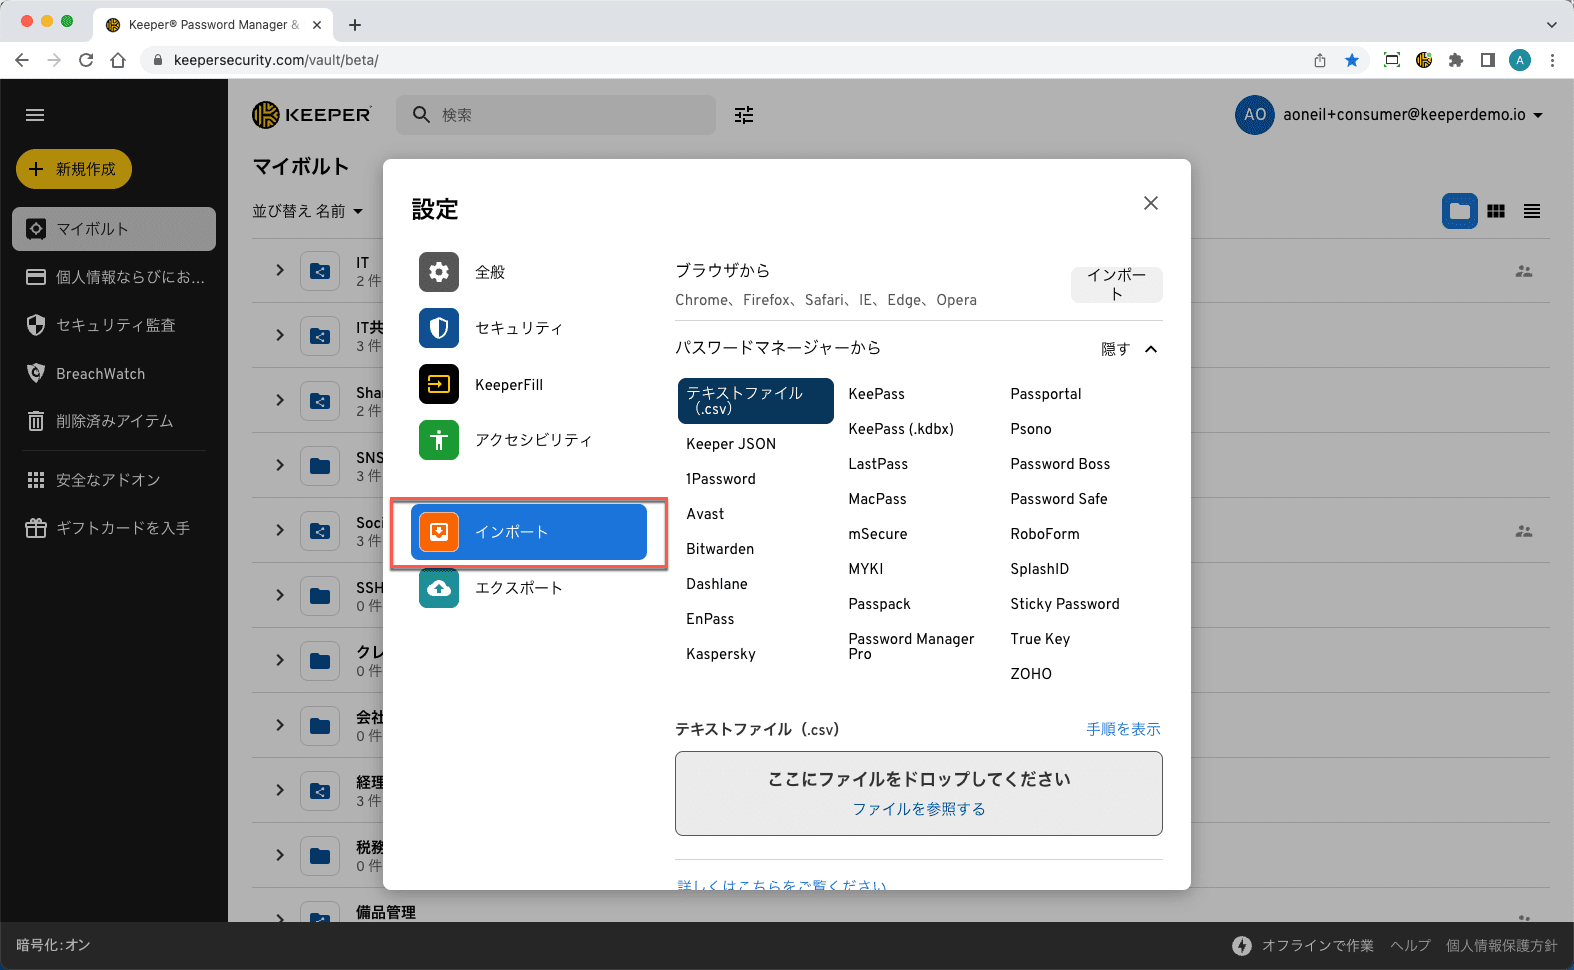Screen dimensions: 1574x970
Task: Click the 検索 search field
Action: 570,115
